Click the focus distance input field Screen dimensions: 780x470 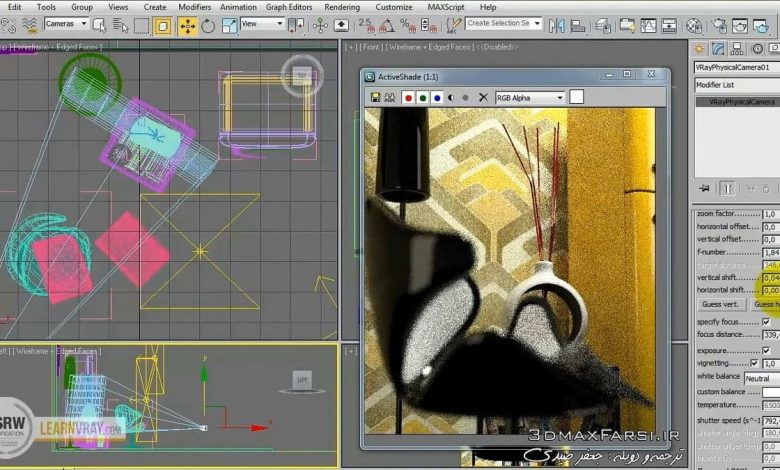(770, 335)
